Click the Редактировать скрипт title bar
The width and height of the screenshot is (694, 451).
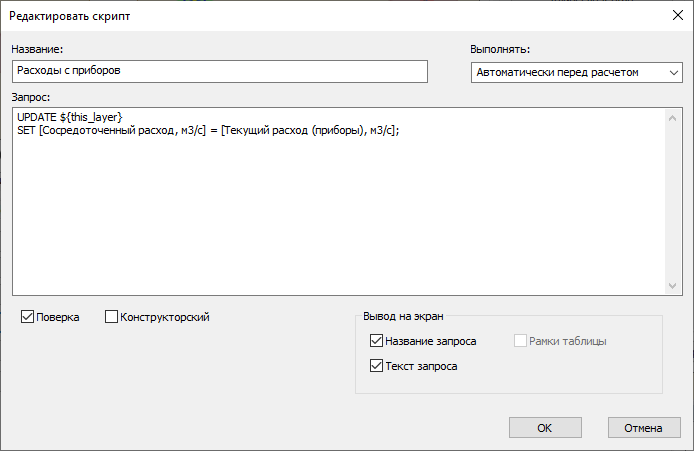click(300, 16)
